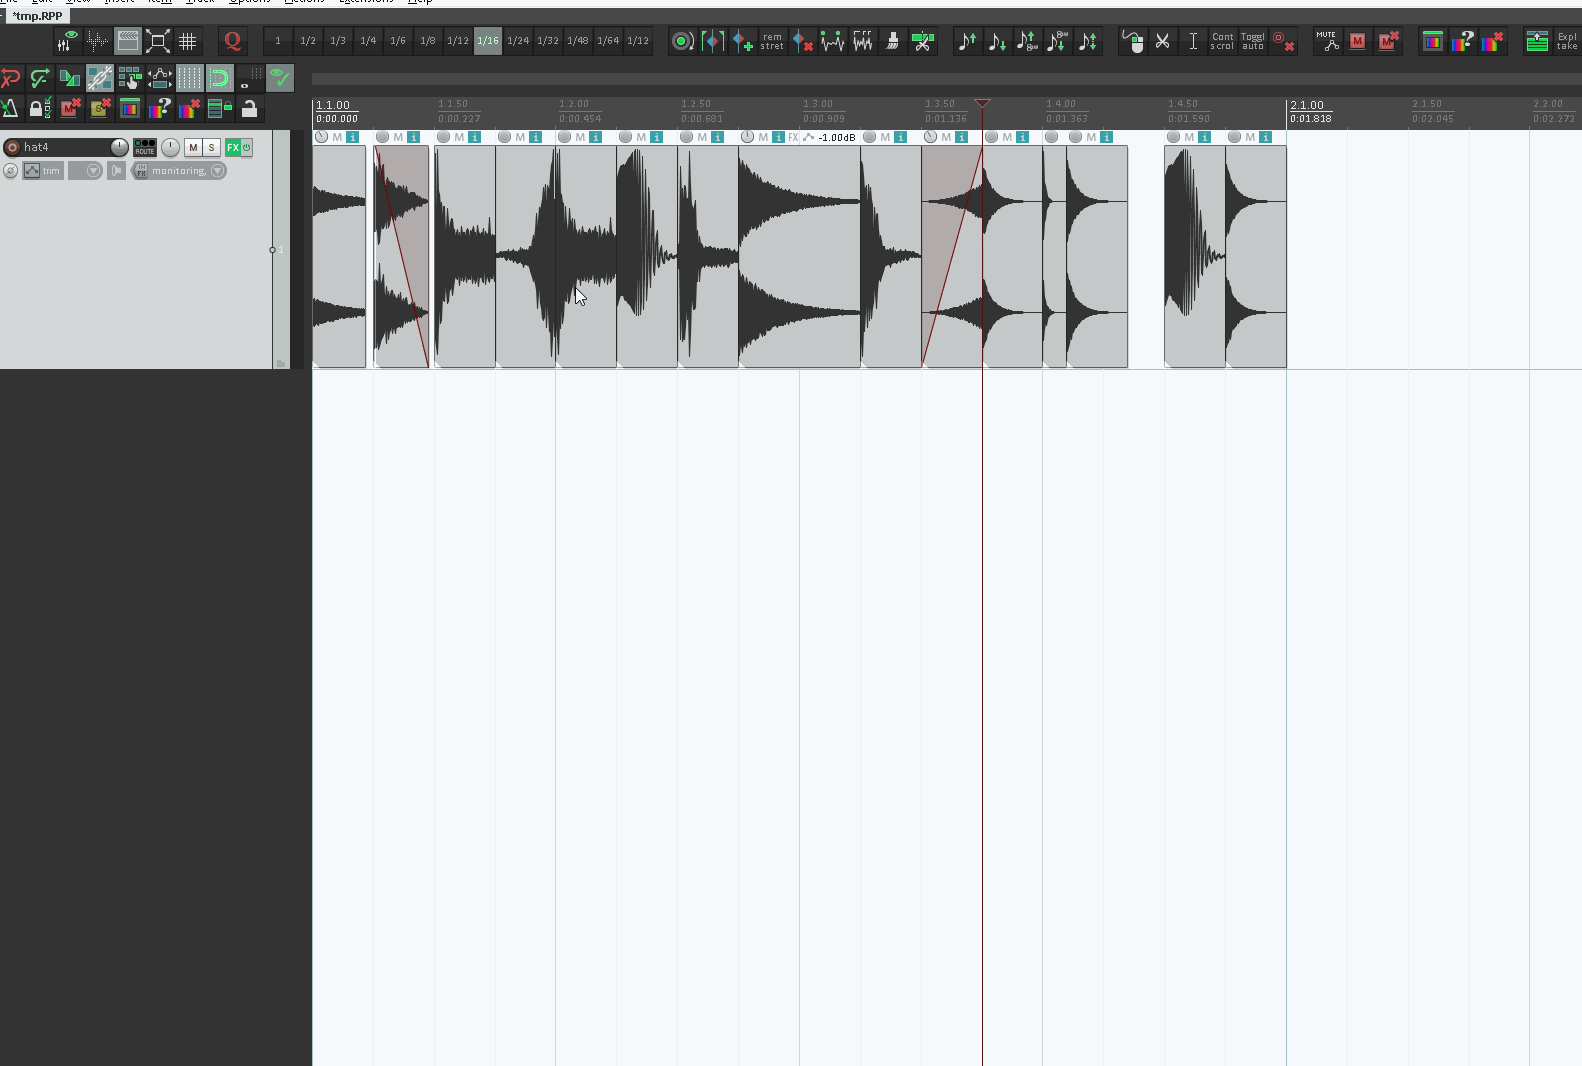
Task: Click the hat4 track name field
Action: click(65, 147)
